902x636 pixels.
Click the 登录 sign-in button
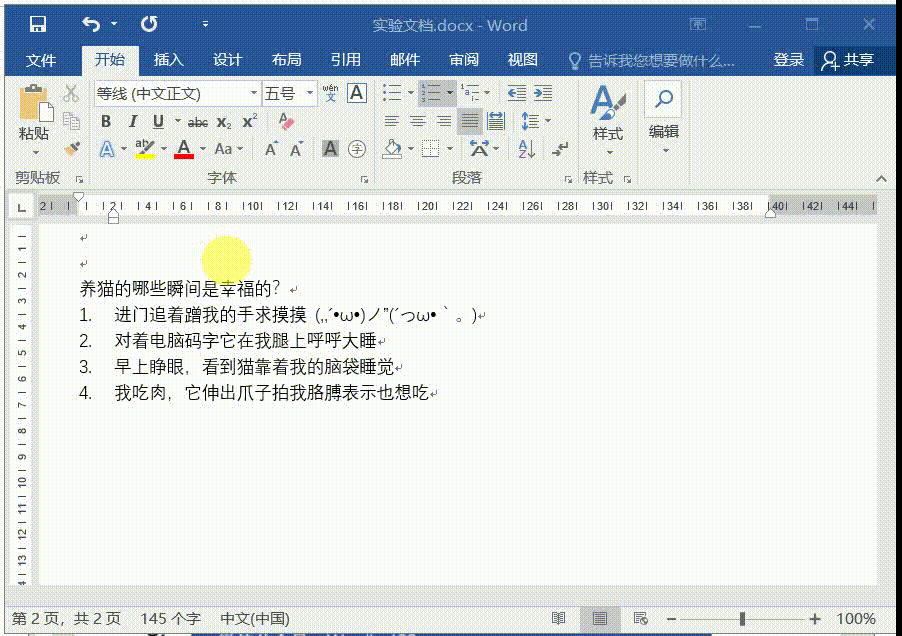tap(788, 60)
